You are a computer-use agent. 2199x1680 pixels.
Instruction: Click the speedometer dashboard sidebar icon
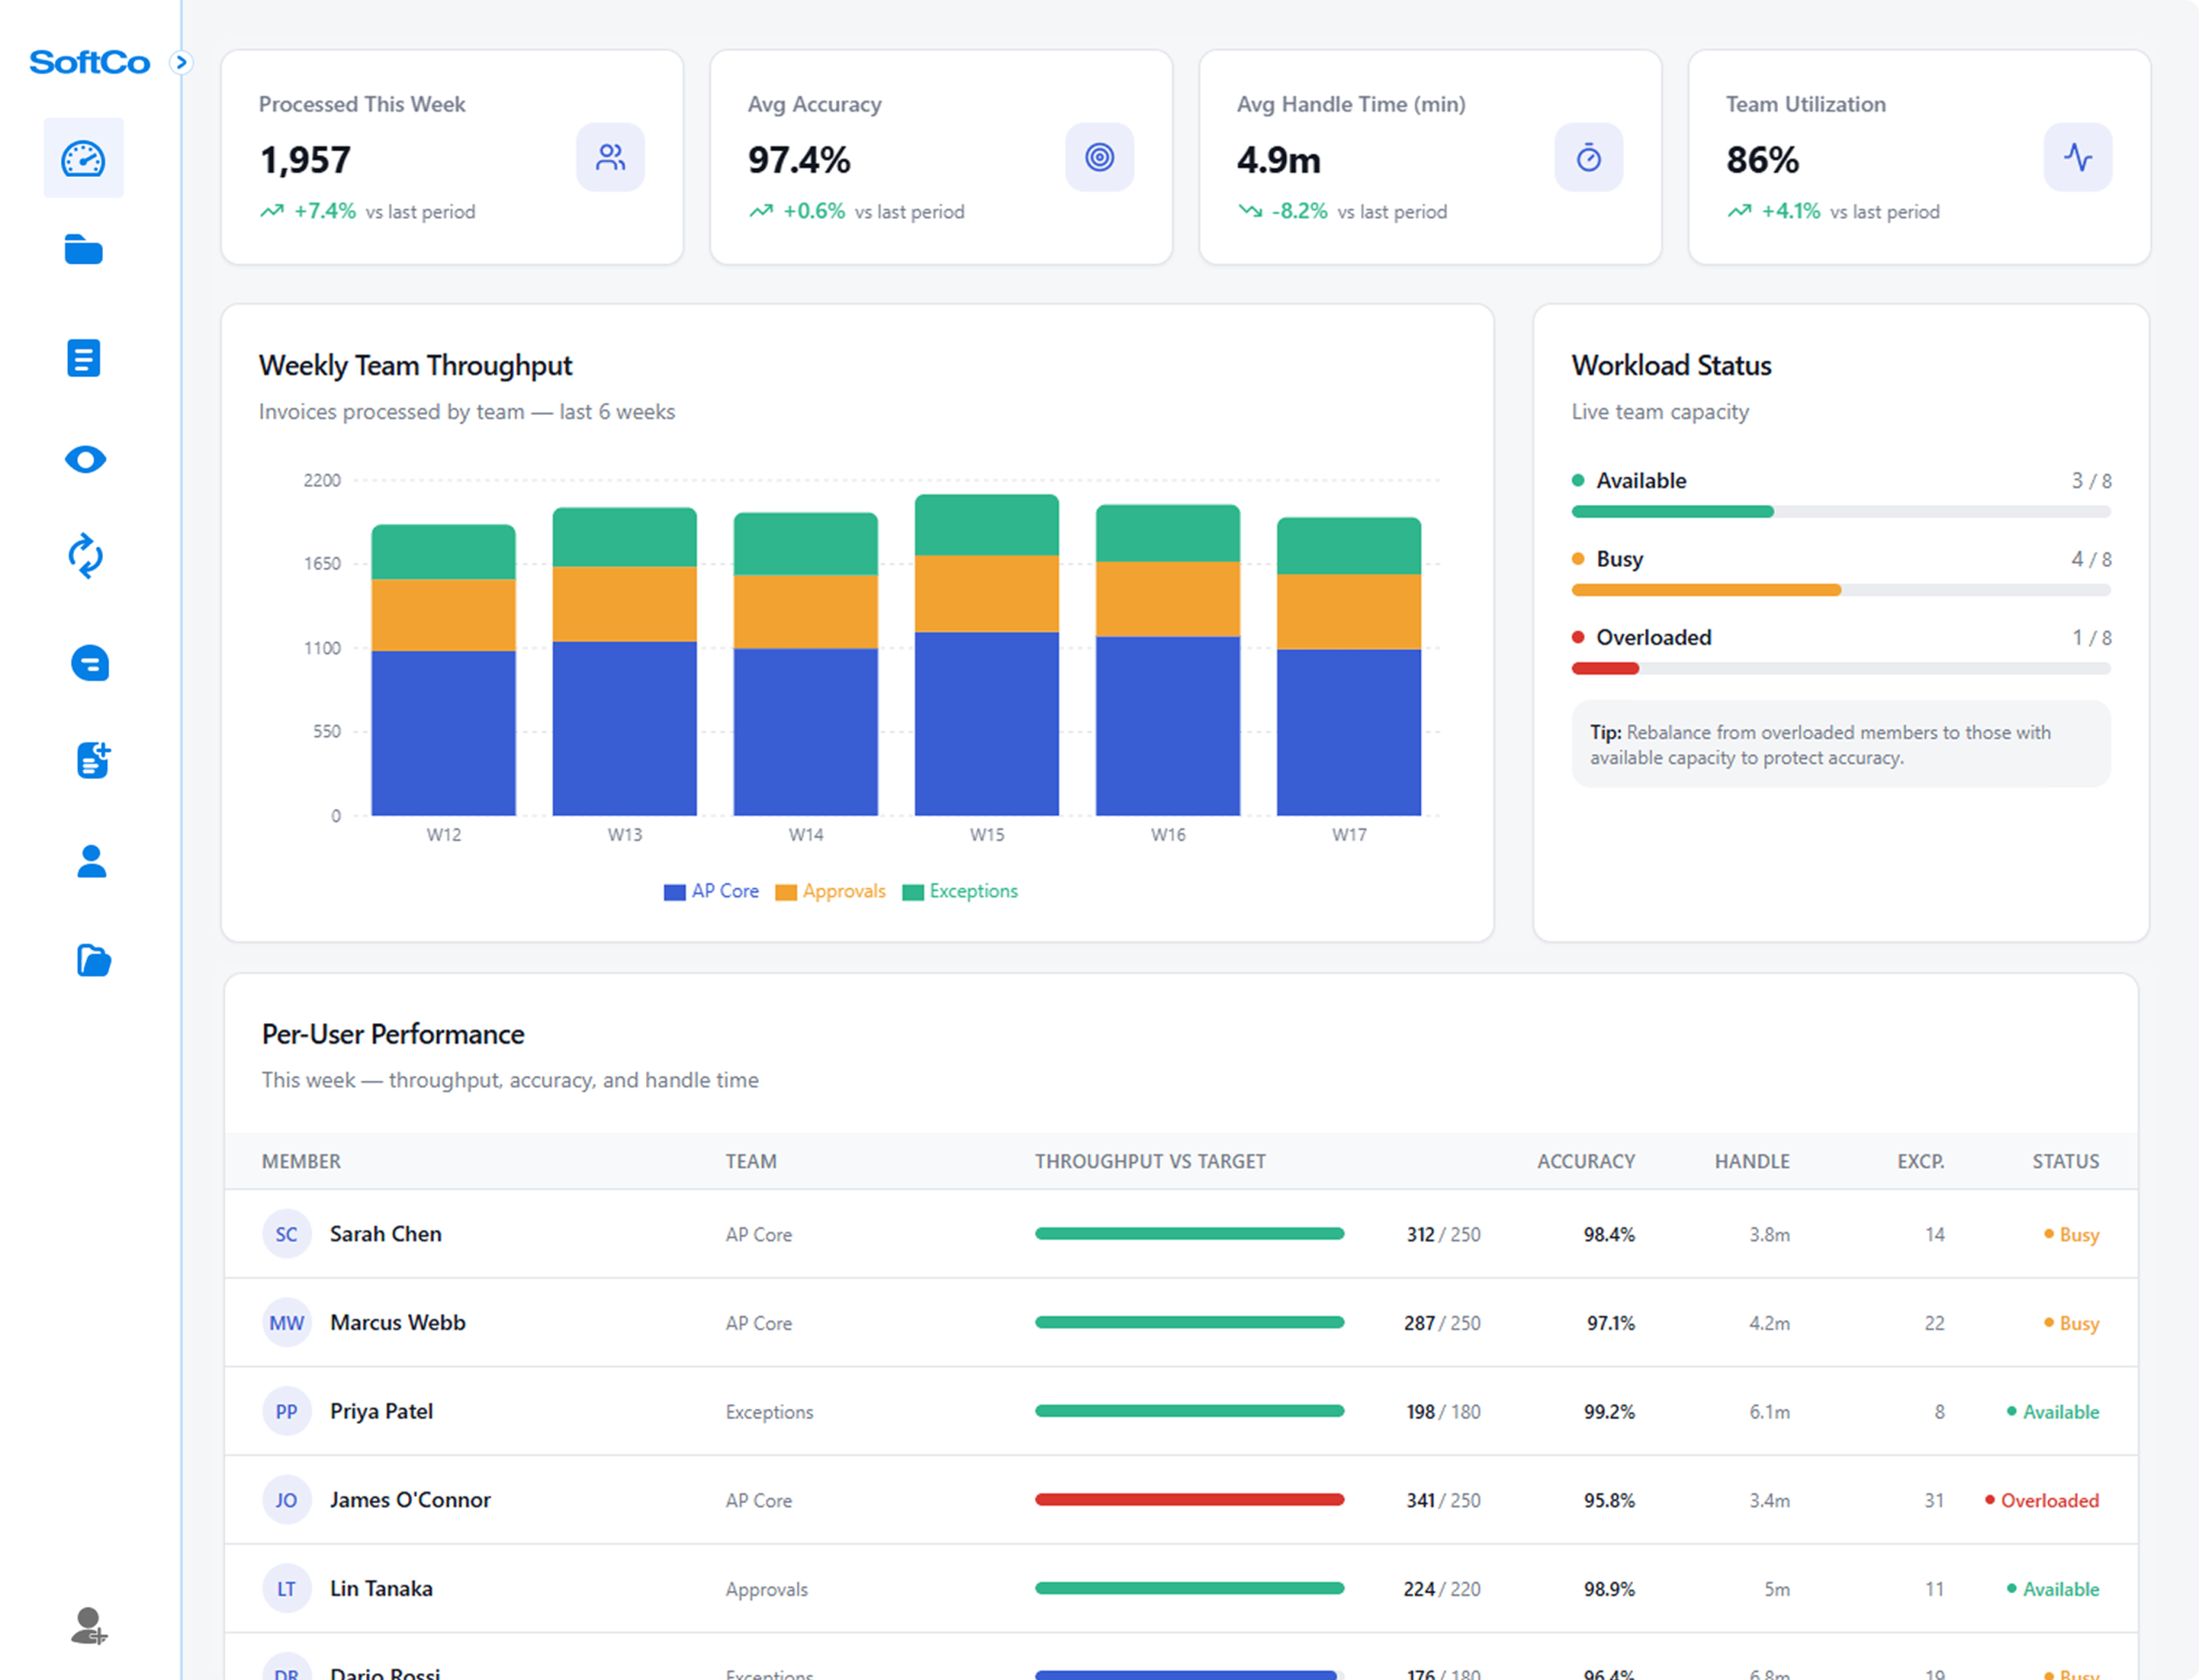[x=83, y=158]
